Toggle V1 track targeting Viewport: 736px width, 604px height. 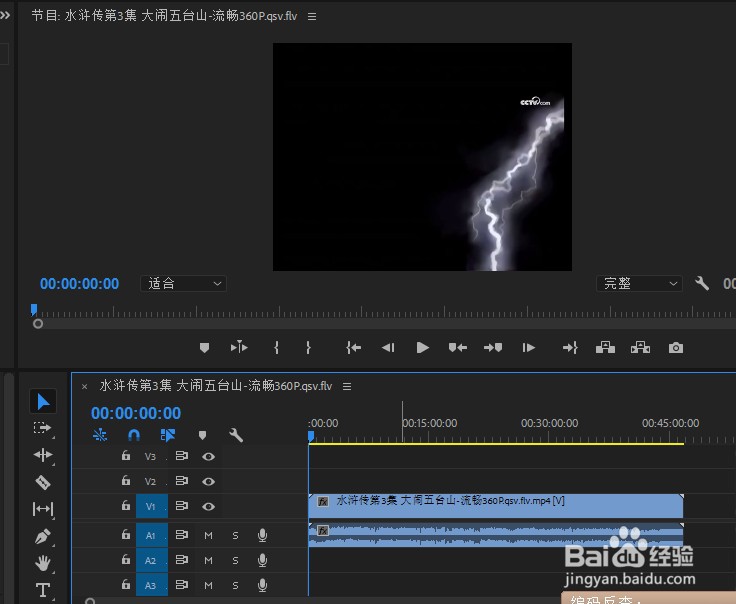point(152,506)
